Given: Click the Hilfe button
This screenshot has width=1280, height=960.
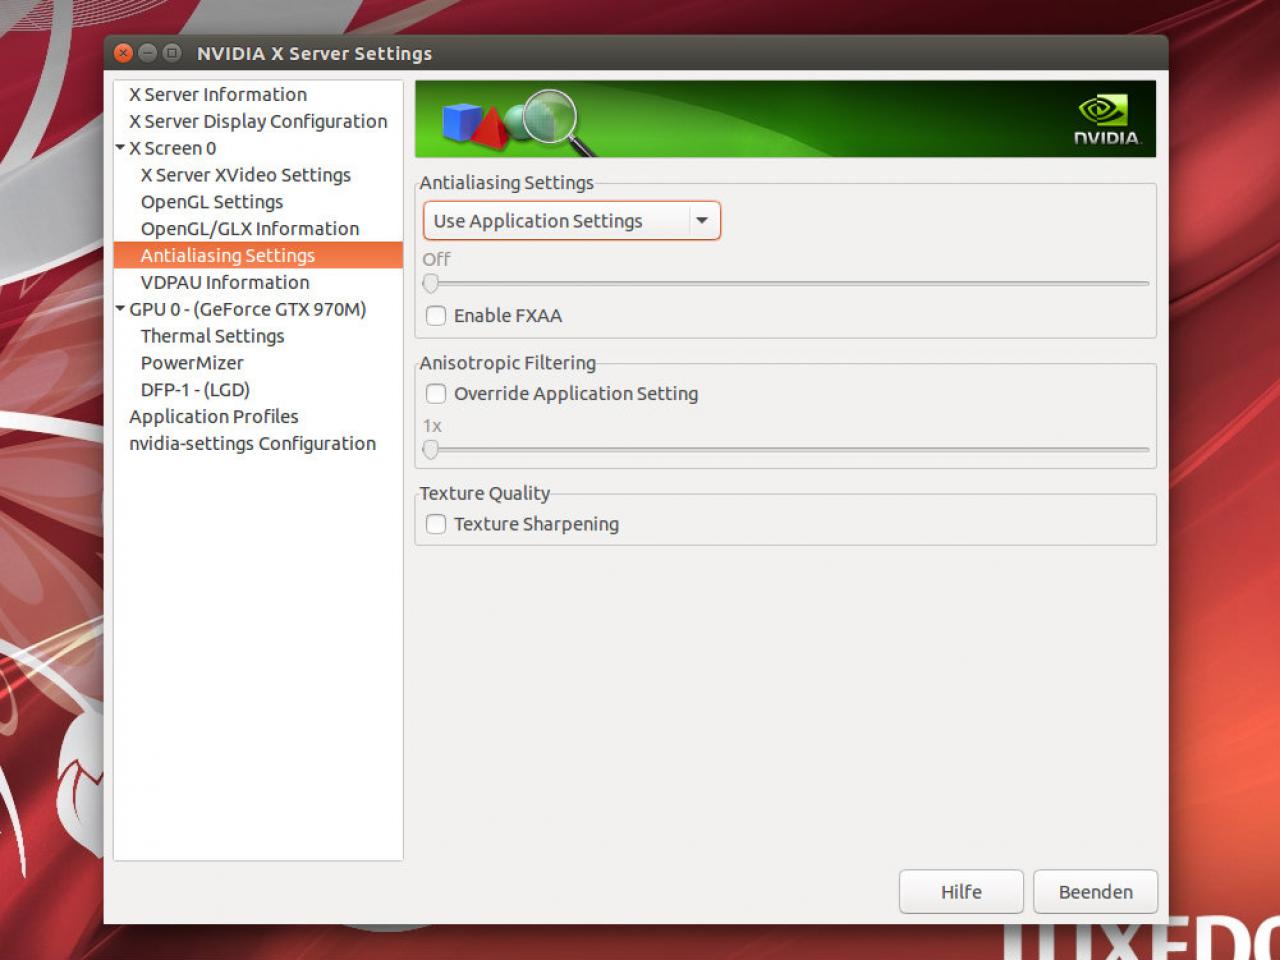Looking at the screenshot, I should 961,892.
